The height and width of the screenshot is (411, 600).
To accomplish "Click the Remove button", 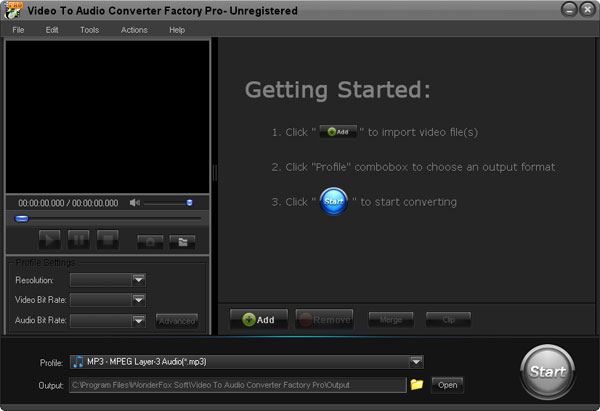I will coord(324,319).
